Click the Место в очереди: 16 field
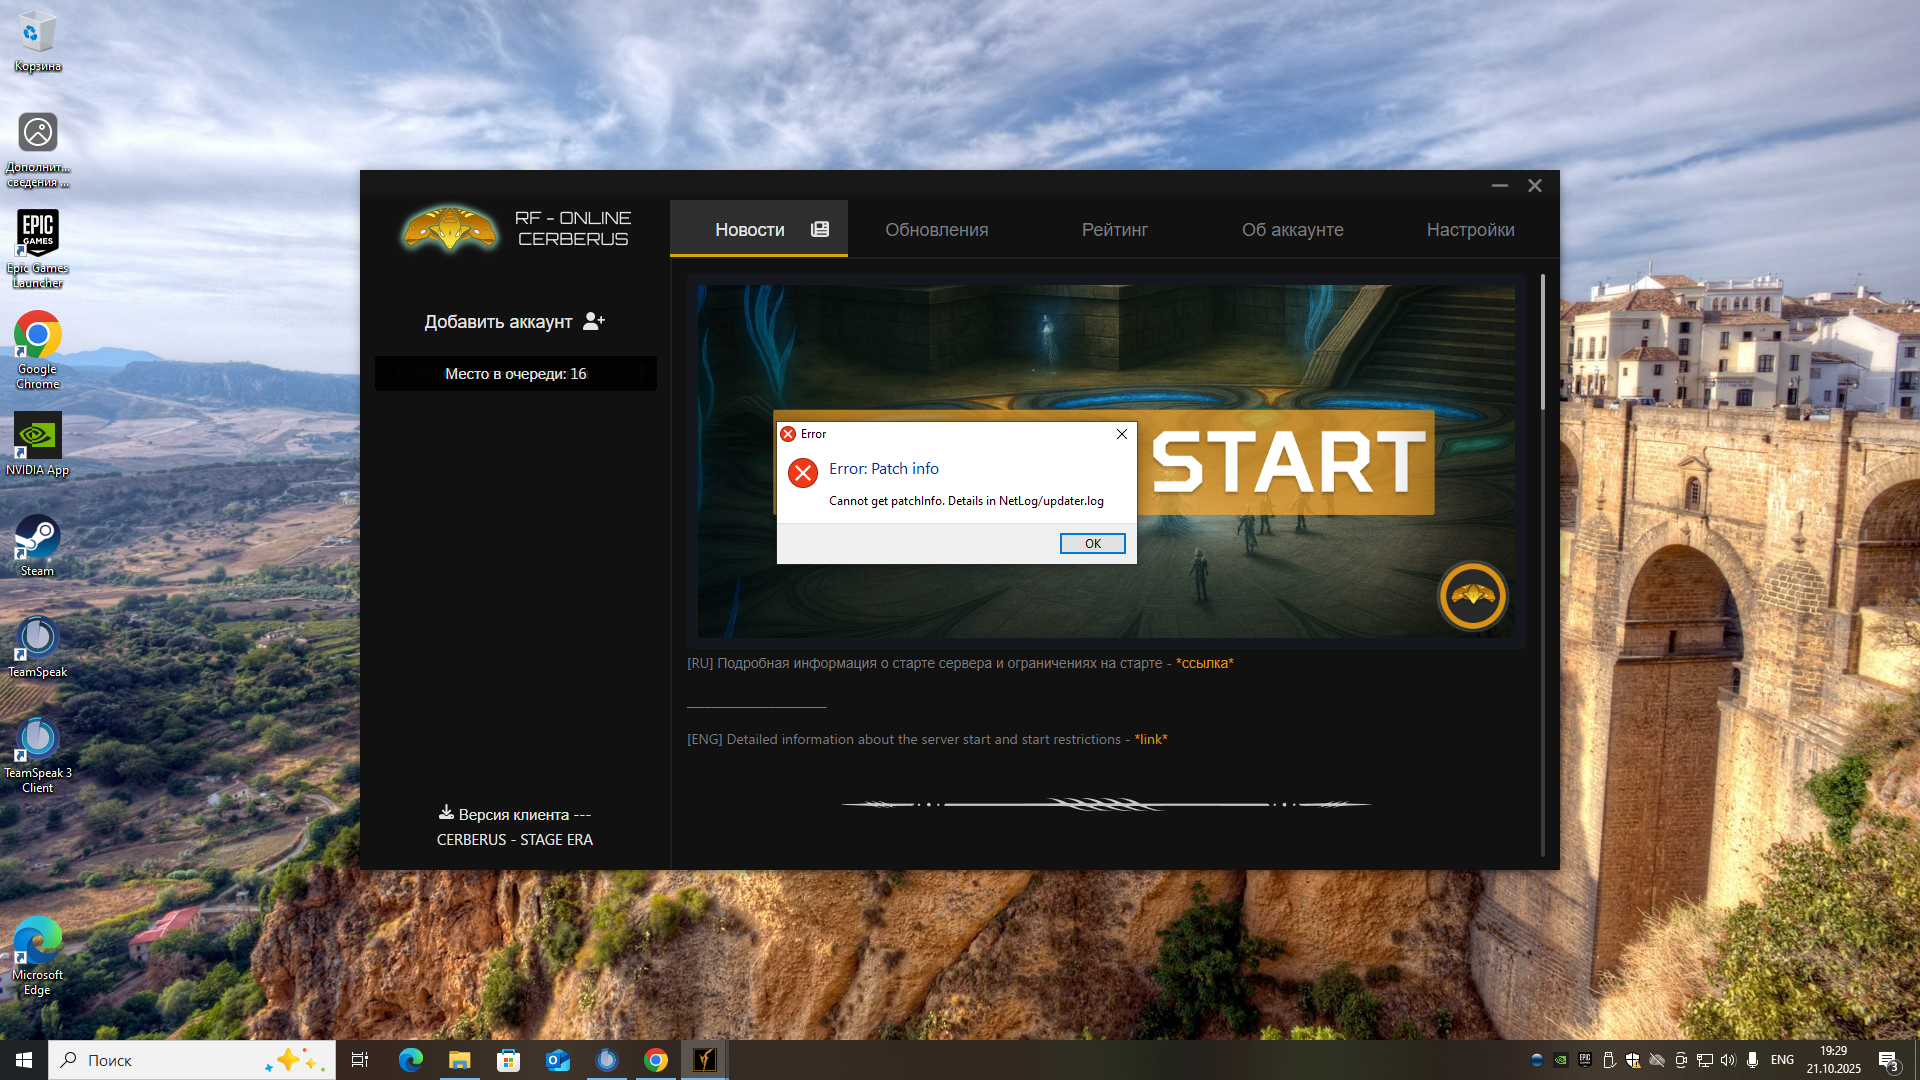Viewport: 1920px width, 1080px height. (x=515, y=374)
